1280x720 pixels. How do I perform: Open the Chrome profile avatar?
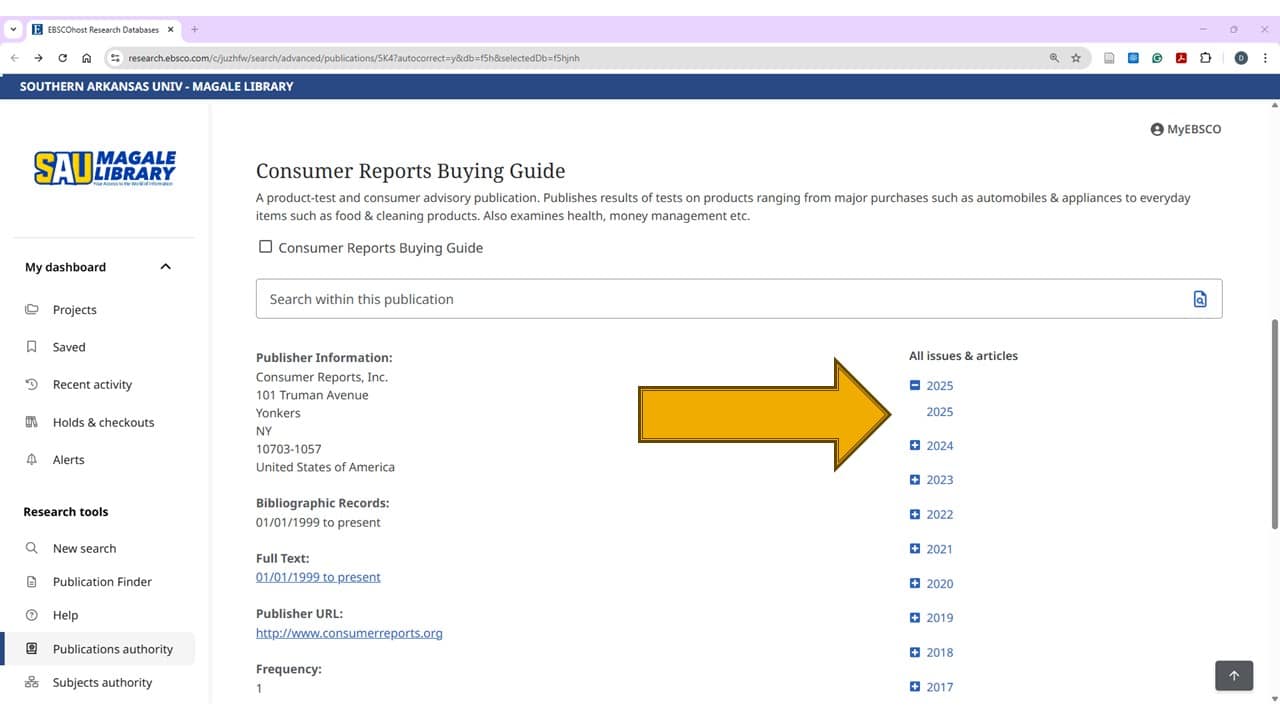tap(1241, 58)
